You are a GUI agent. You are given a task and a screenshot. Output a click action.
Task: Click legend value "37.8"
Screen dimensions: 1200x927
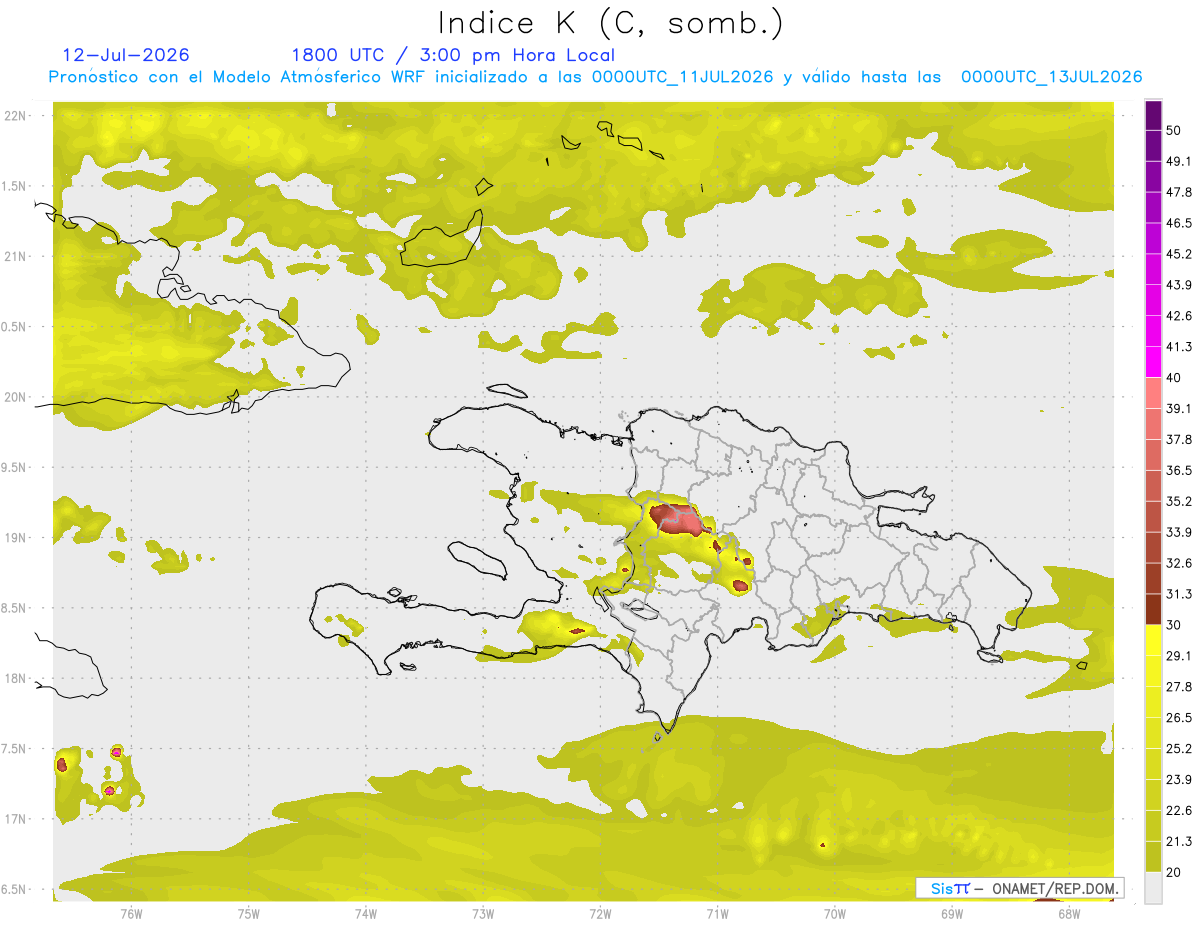[1179, 439]
